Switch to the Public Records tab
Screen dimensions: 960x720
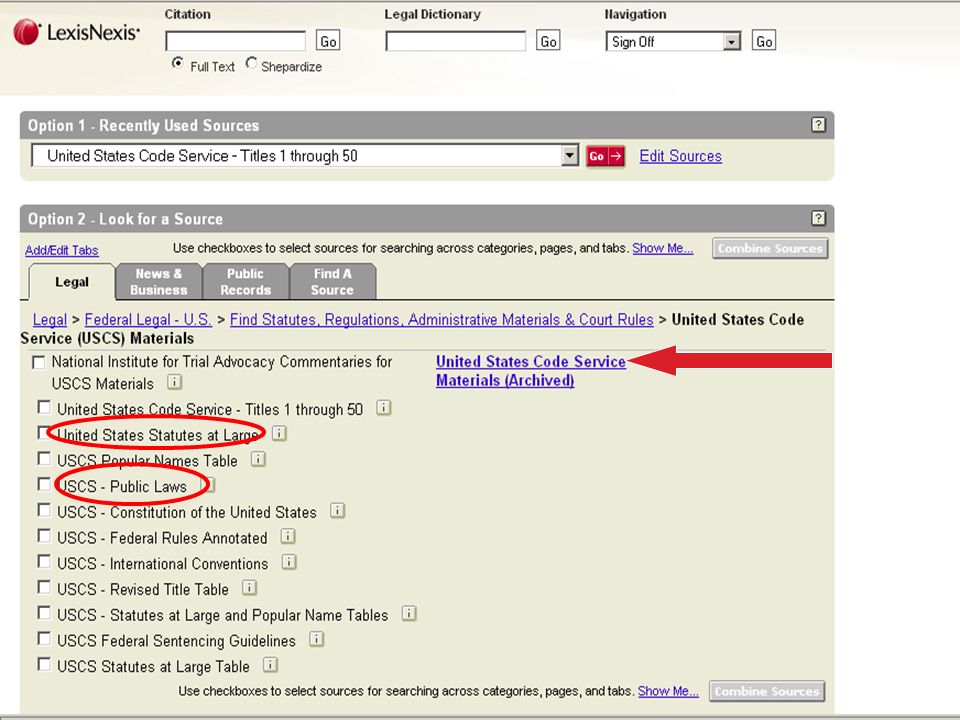pyautogui.click(x=246, y=282)
